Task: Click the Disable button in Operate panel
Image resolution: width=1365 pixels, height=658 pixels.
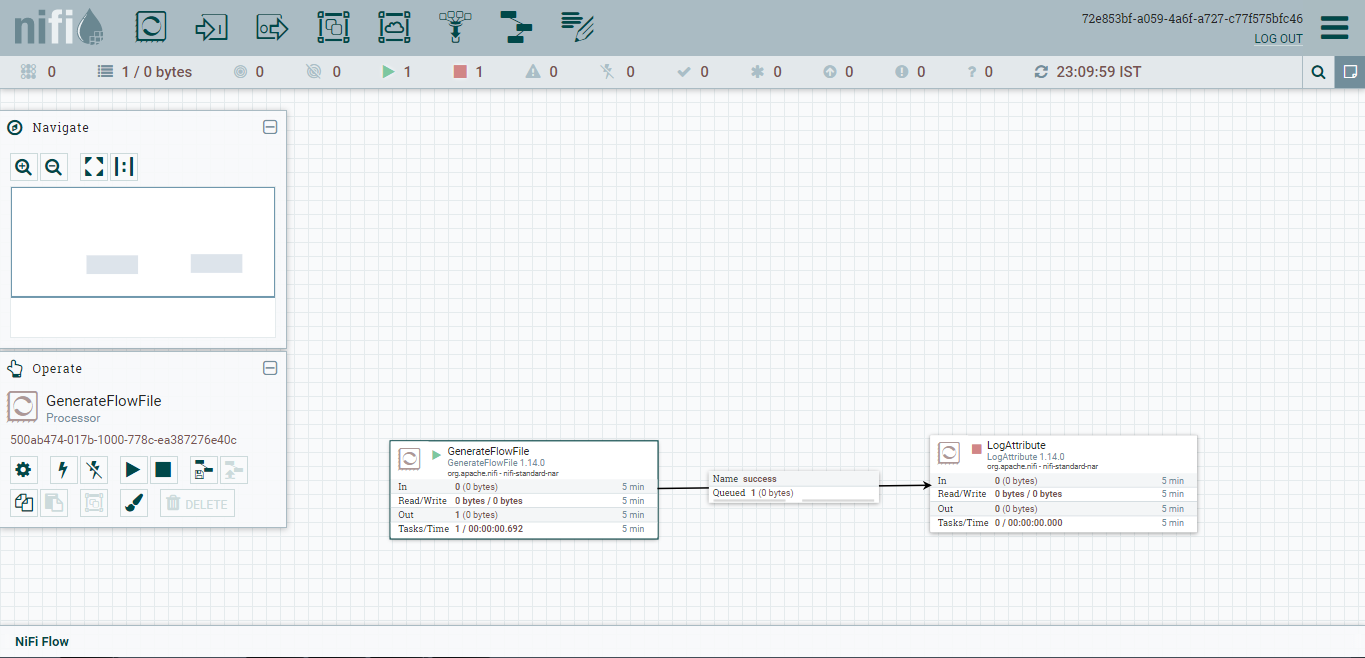Action: click(x=94, y=470)
